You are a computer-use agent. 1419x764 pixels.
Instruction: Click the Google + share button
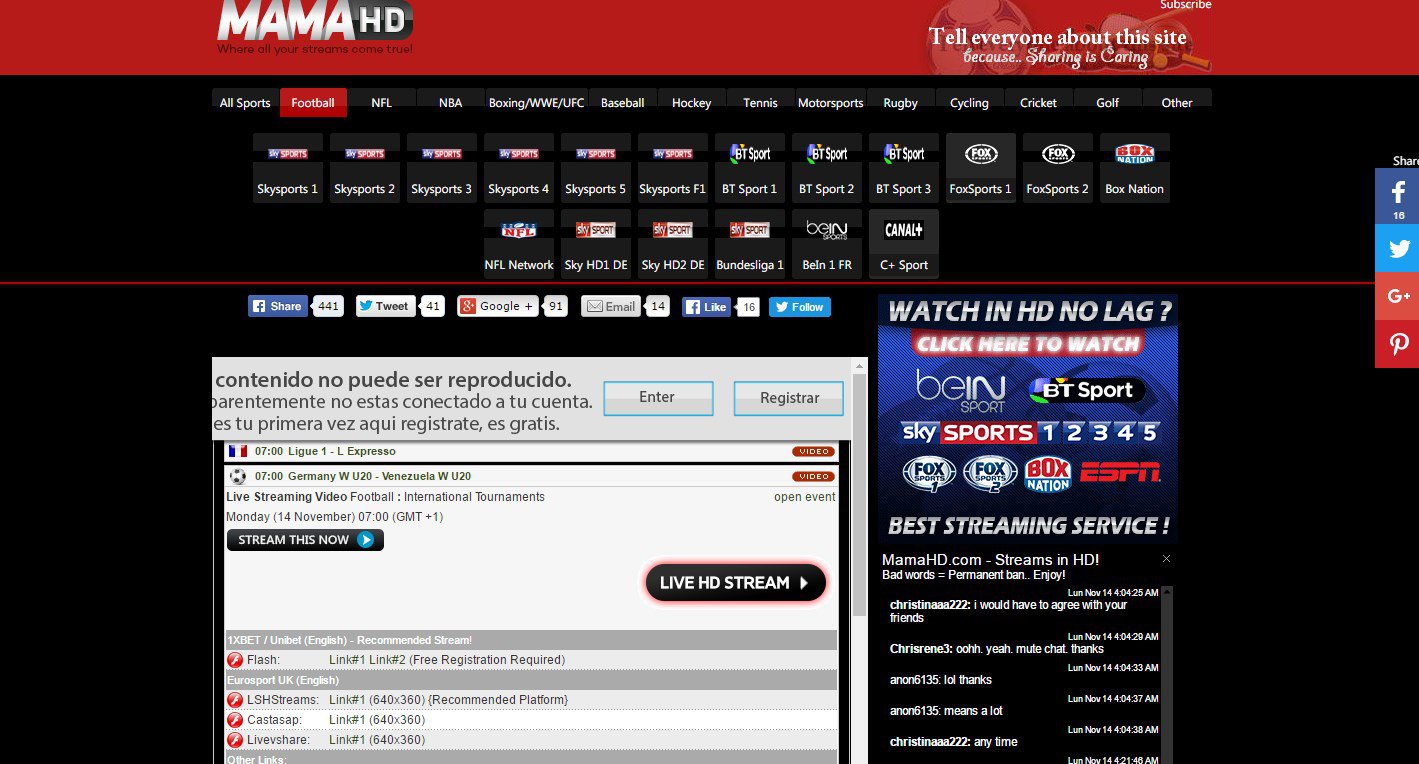coord(496,307)
